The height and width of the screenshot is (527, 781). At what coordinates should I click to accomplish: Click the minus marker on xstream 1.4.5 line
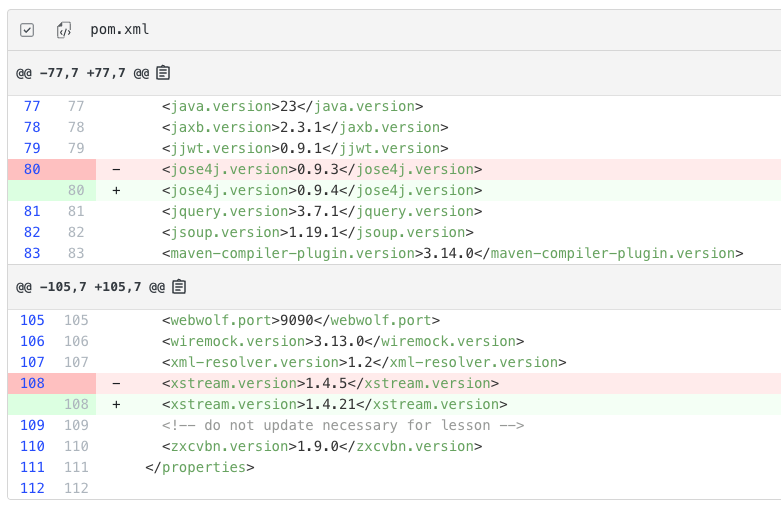click(116, 383)
